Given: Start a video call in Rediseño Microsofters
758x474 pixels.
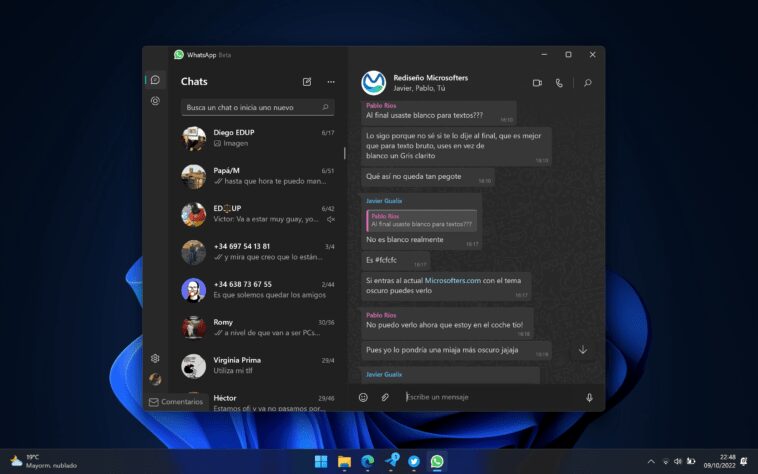Looking at the screenshot, I should (537, 83).
